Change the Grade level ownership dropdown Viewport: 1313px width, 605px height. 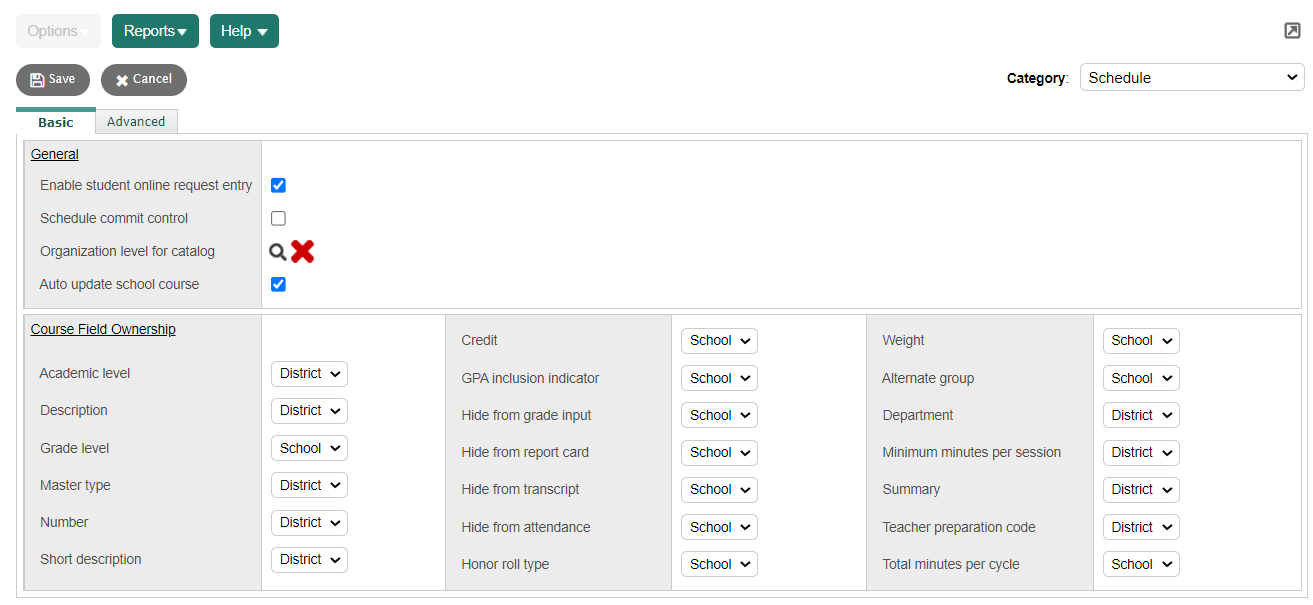coord(309,448)
